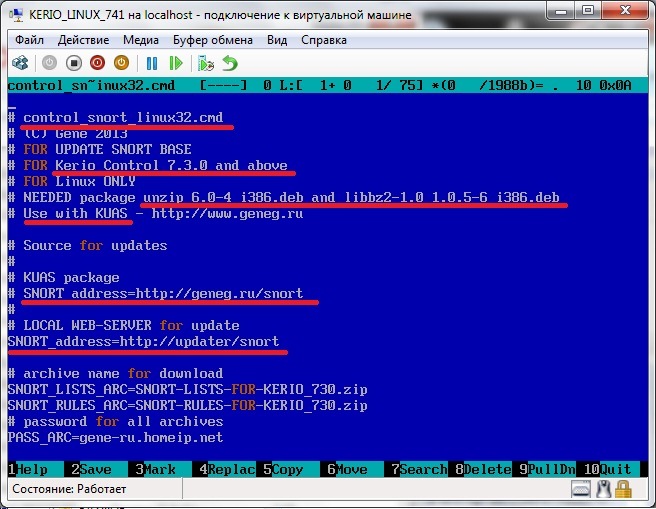Click the red Shut Down icon

pos(97,62)
